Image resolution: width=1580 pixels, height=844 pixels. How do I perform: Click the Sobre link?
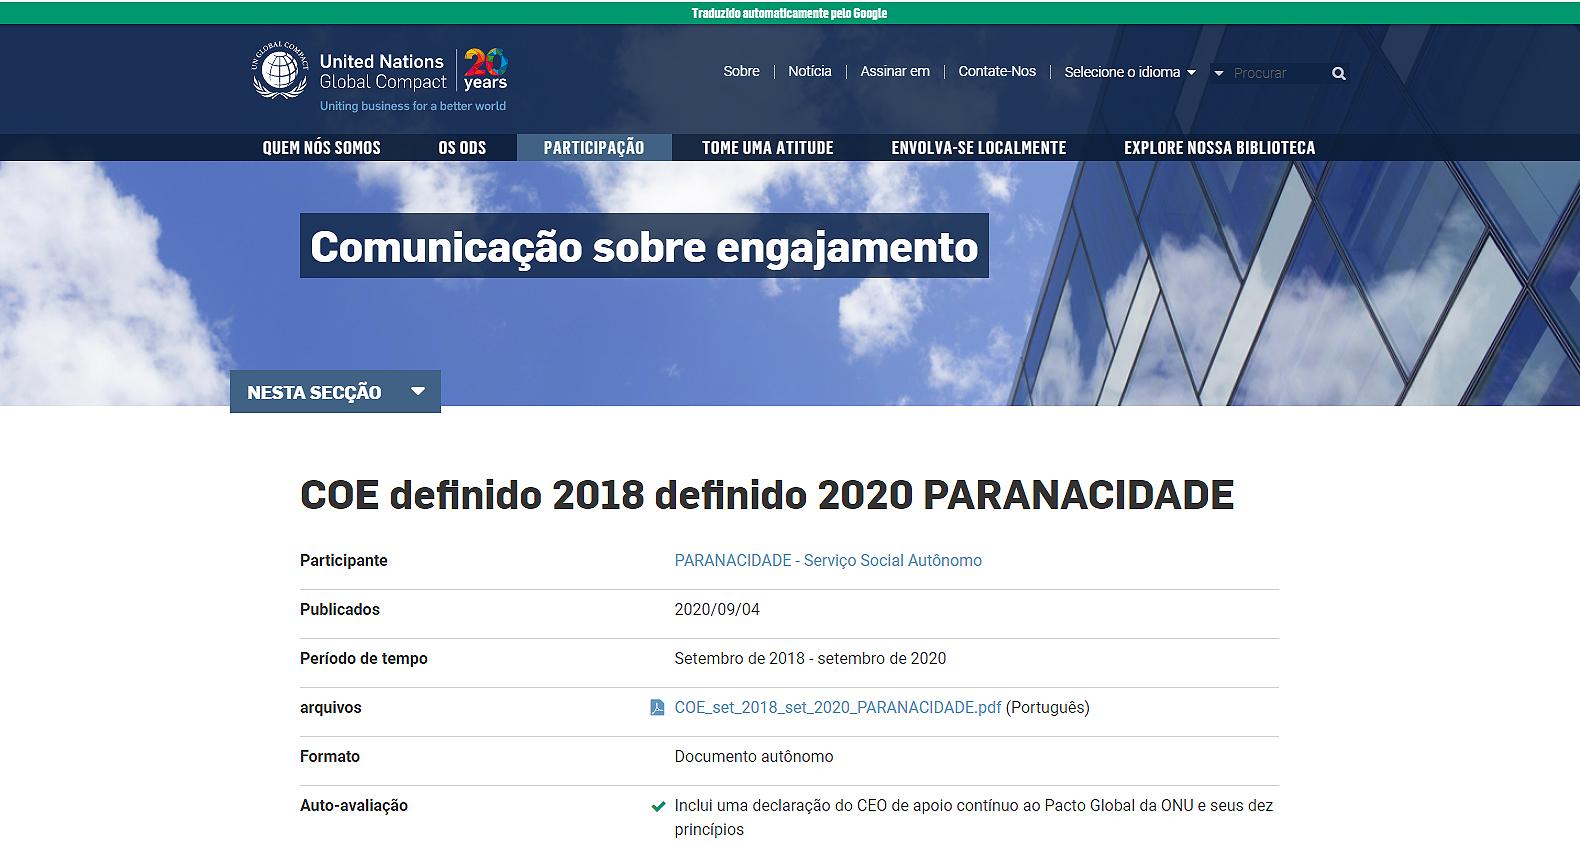741,71
